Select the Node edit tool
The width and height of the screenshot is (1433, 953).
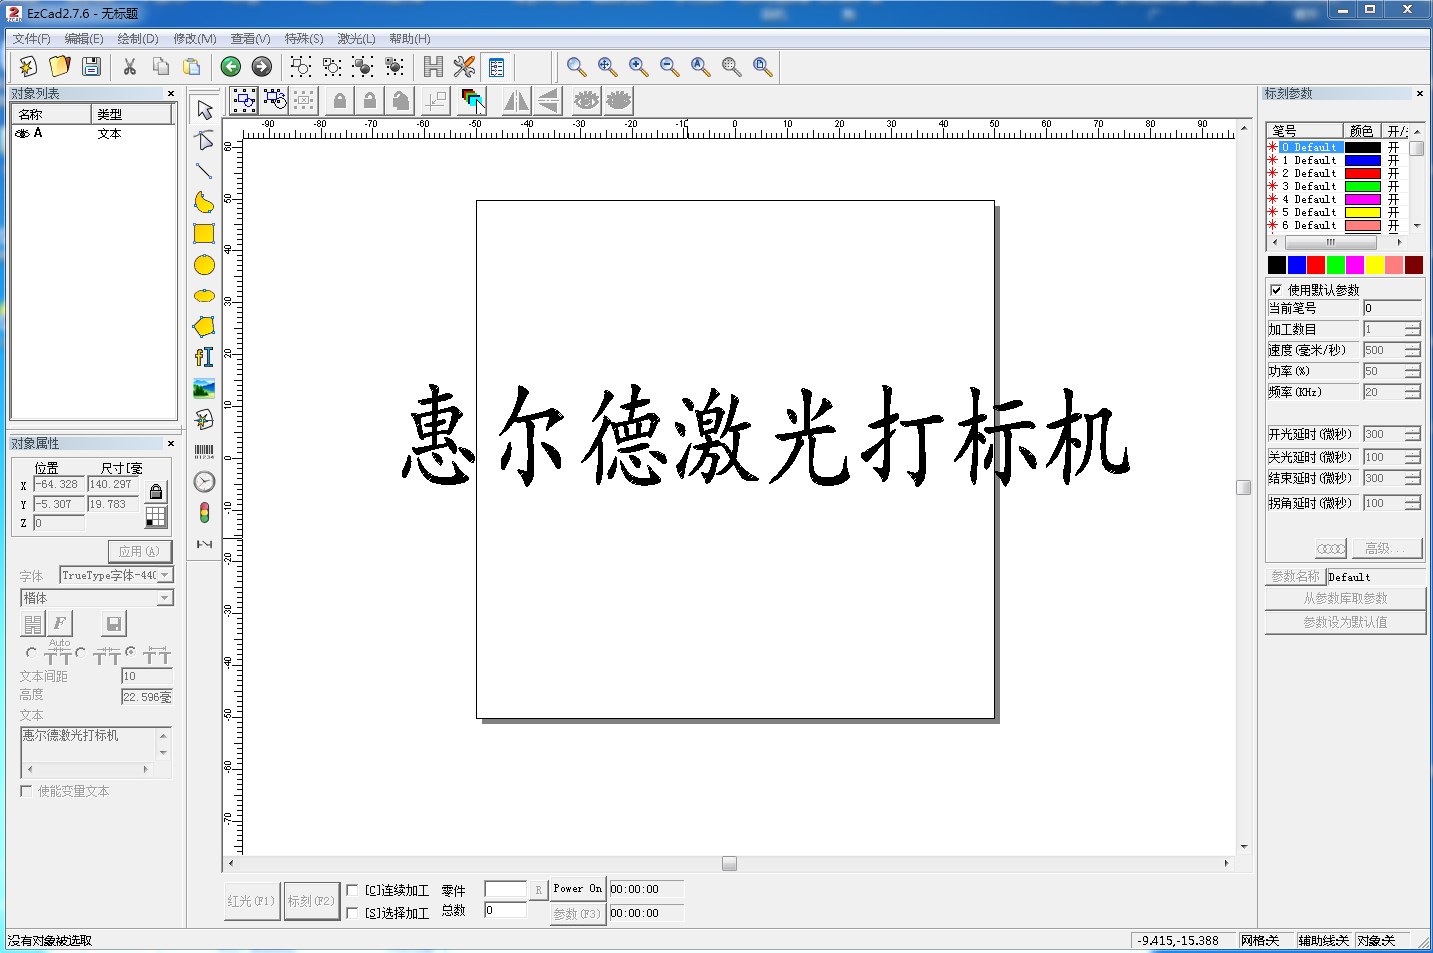[204, 140]
